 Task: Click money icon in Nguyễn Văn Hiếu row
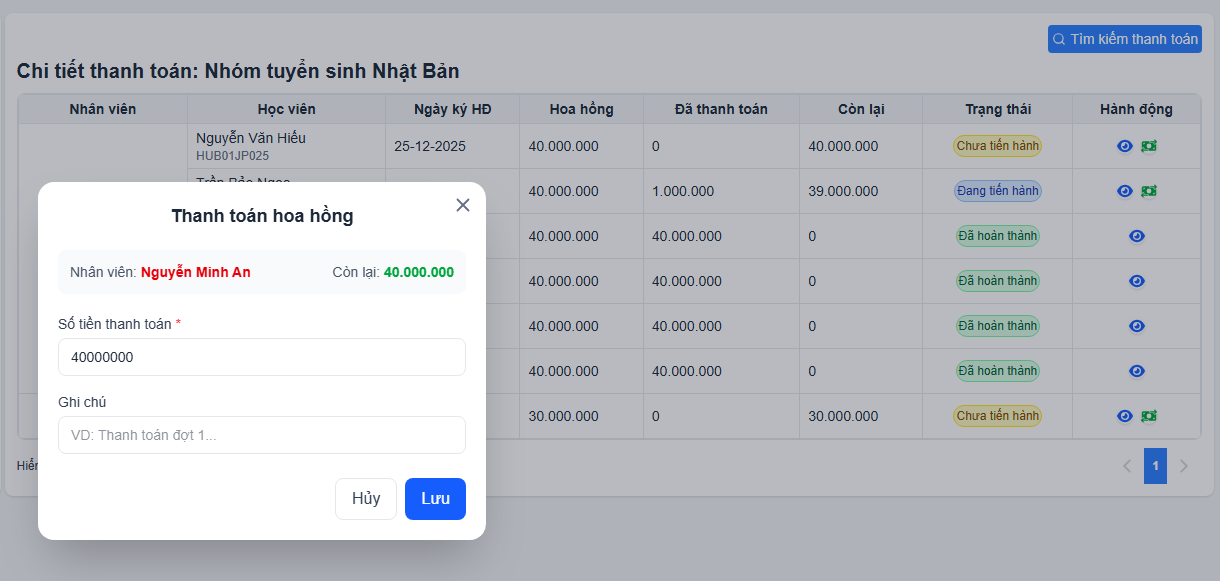[x=1149, y=146]
